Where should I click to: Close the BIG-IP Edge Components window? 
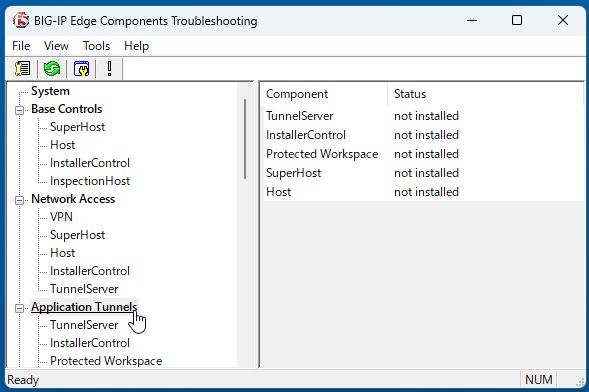click(563, 20)
